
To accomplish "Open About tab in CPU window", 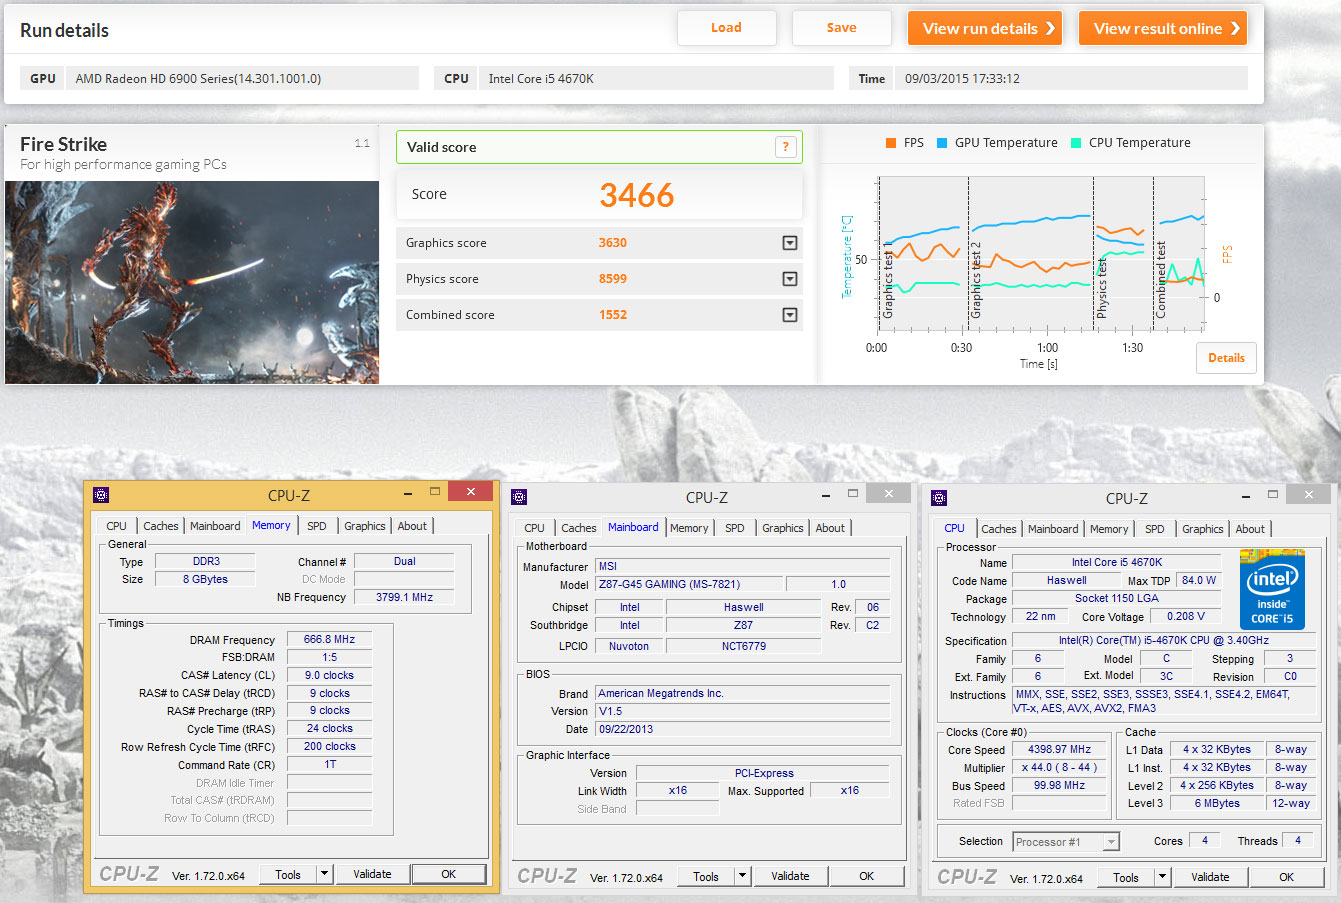I will point(1250,529).
